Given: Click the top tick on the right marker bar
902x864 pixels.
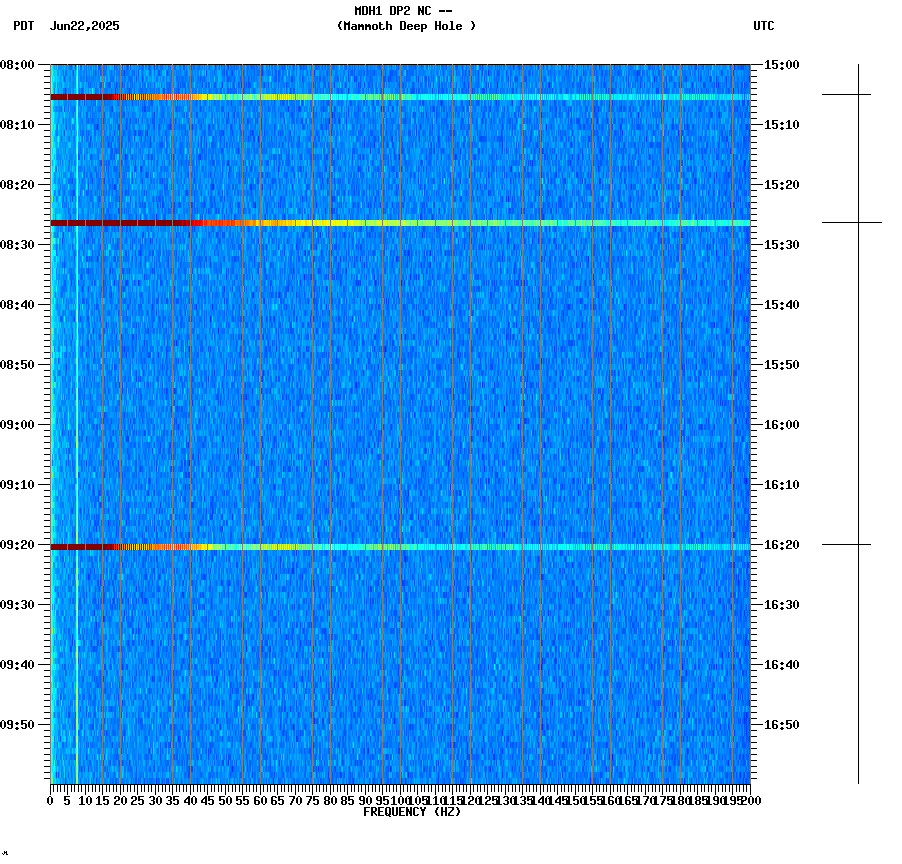Looking at the screenshot, I should 860,95.
